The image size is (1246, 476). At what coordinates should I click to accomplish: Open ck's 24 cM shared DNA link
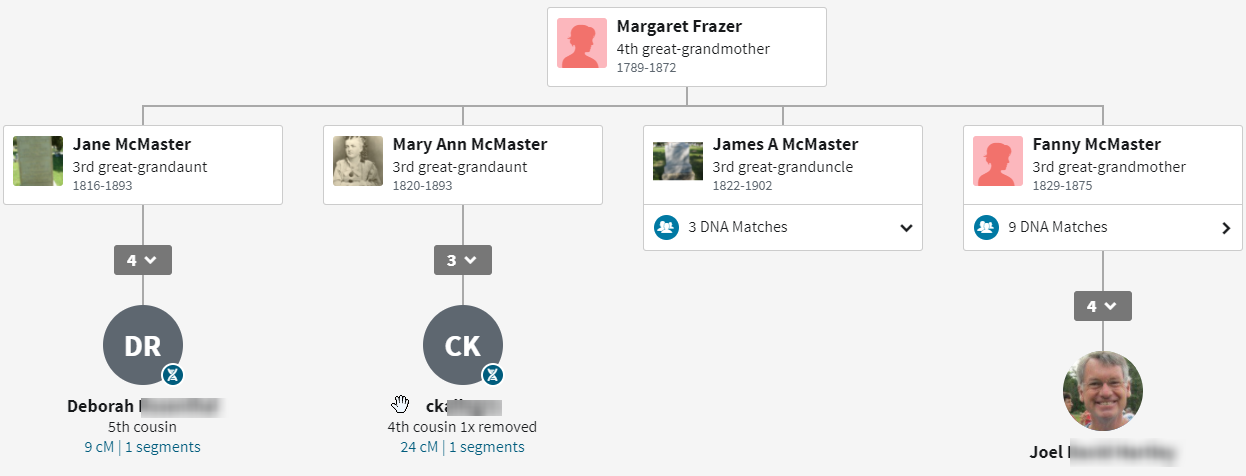pos(419,447)
